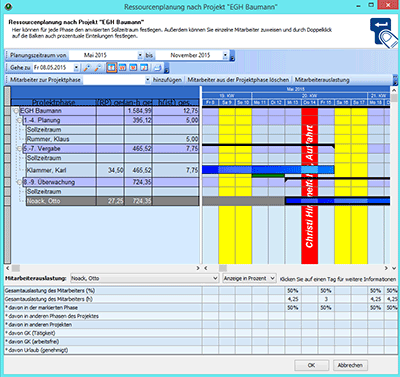Switch to week view calendar icon

pyautogui.click(x=122, y=68)
